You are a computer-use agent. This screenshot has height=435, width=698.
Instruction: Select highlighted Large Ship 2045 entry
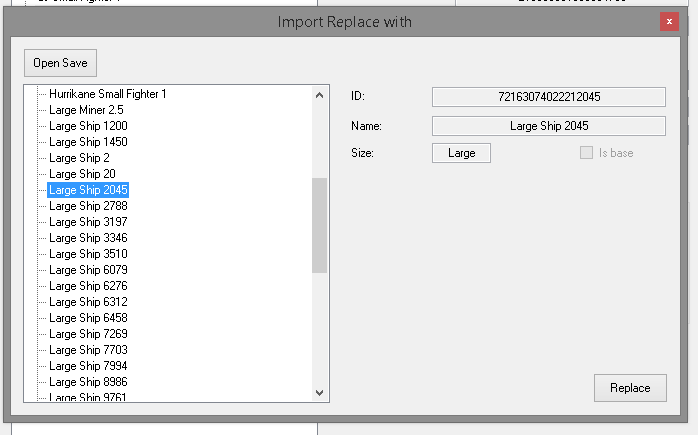click(88, 190)
